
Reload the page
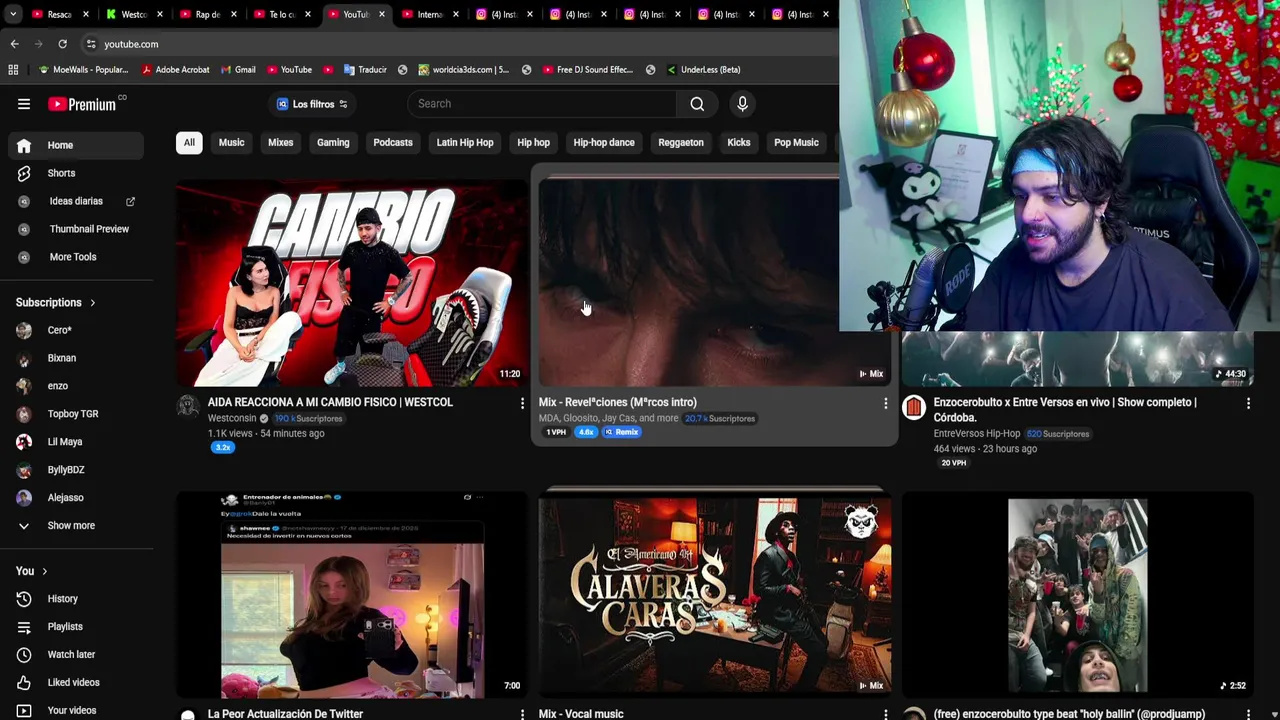pos(62,44)
